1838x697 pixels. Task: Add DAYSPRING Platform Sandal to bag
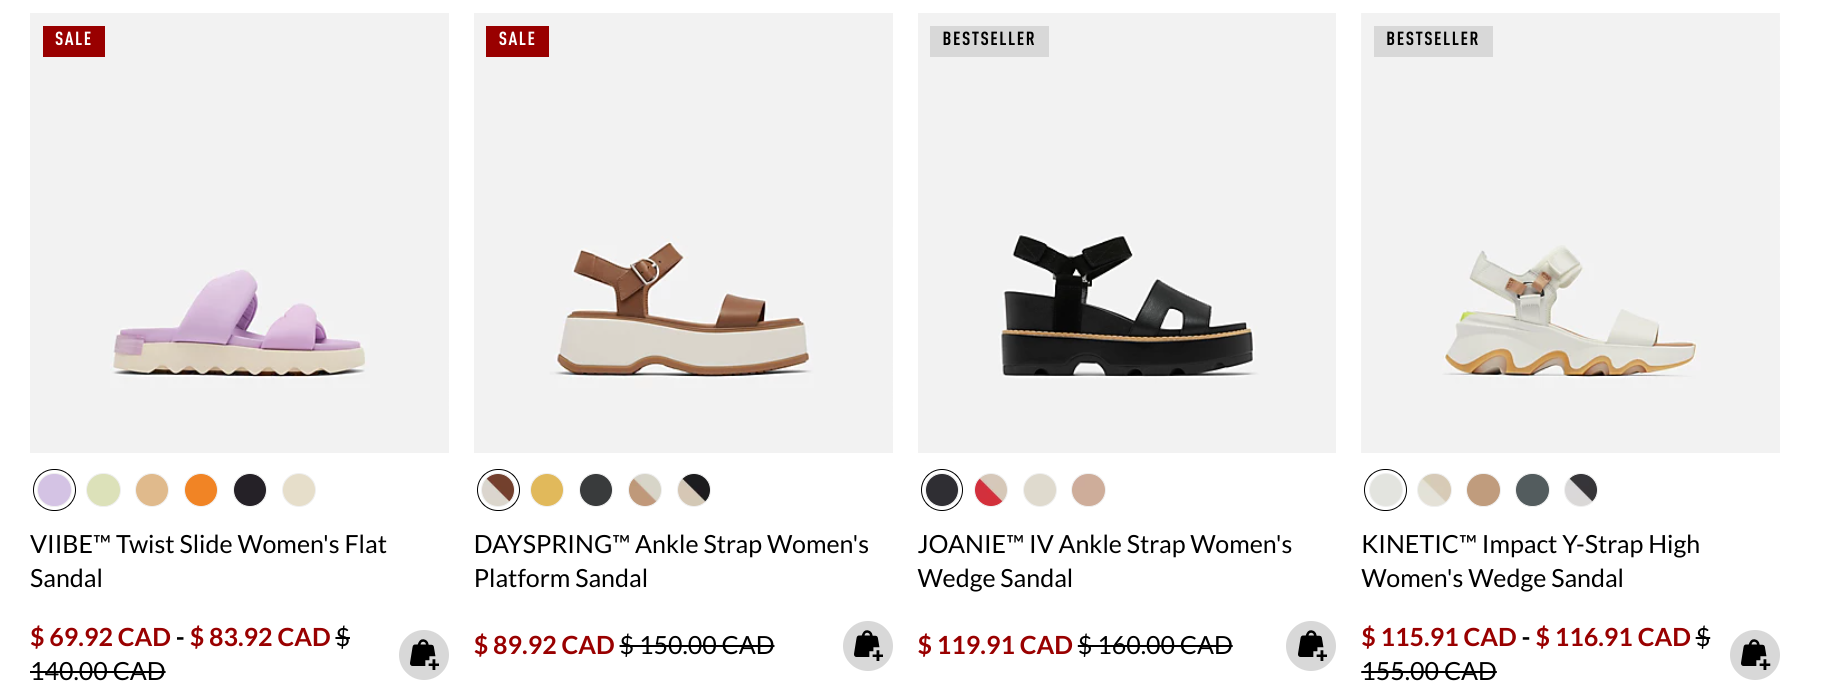[868, 646]
